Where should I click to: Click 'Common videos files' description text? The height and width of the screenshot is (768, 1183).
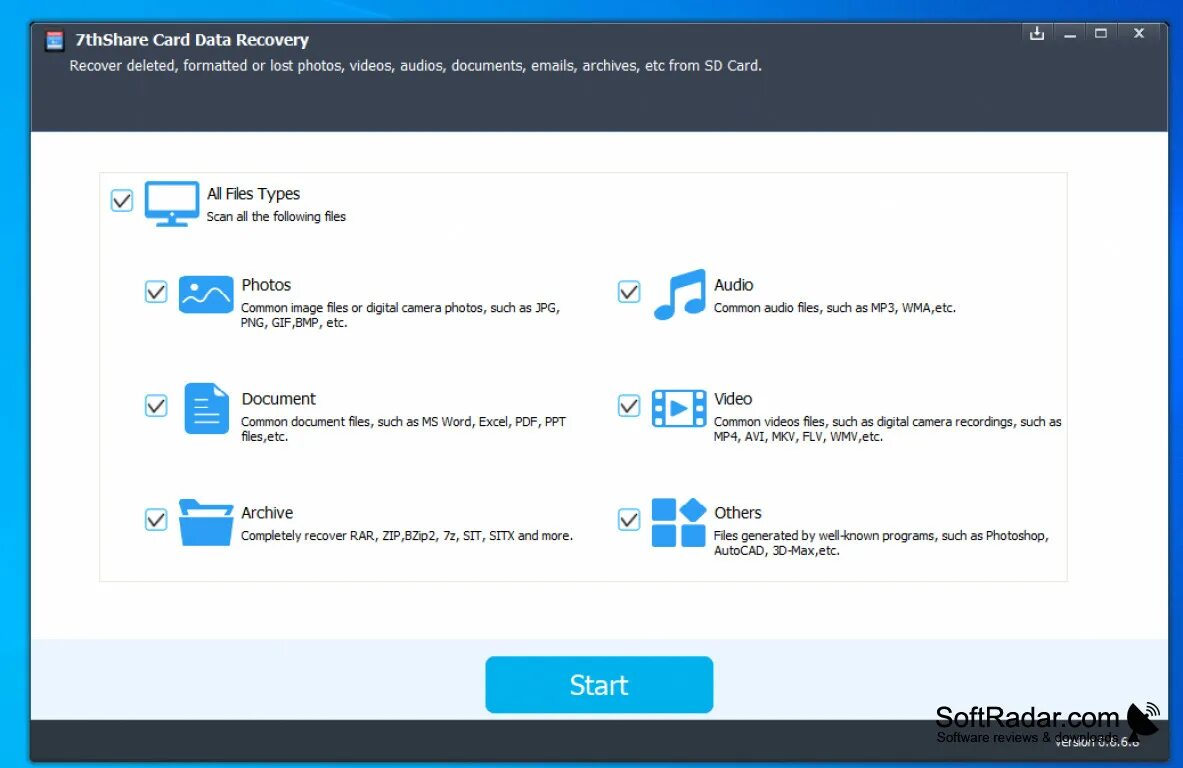pyautogui.click(x=887, y=429)
